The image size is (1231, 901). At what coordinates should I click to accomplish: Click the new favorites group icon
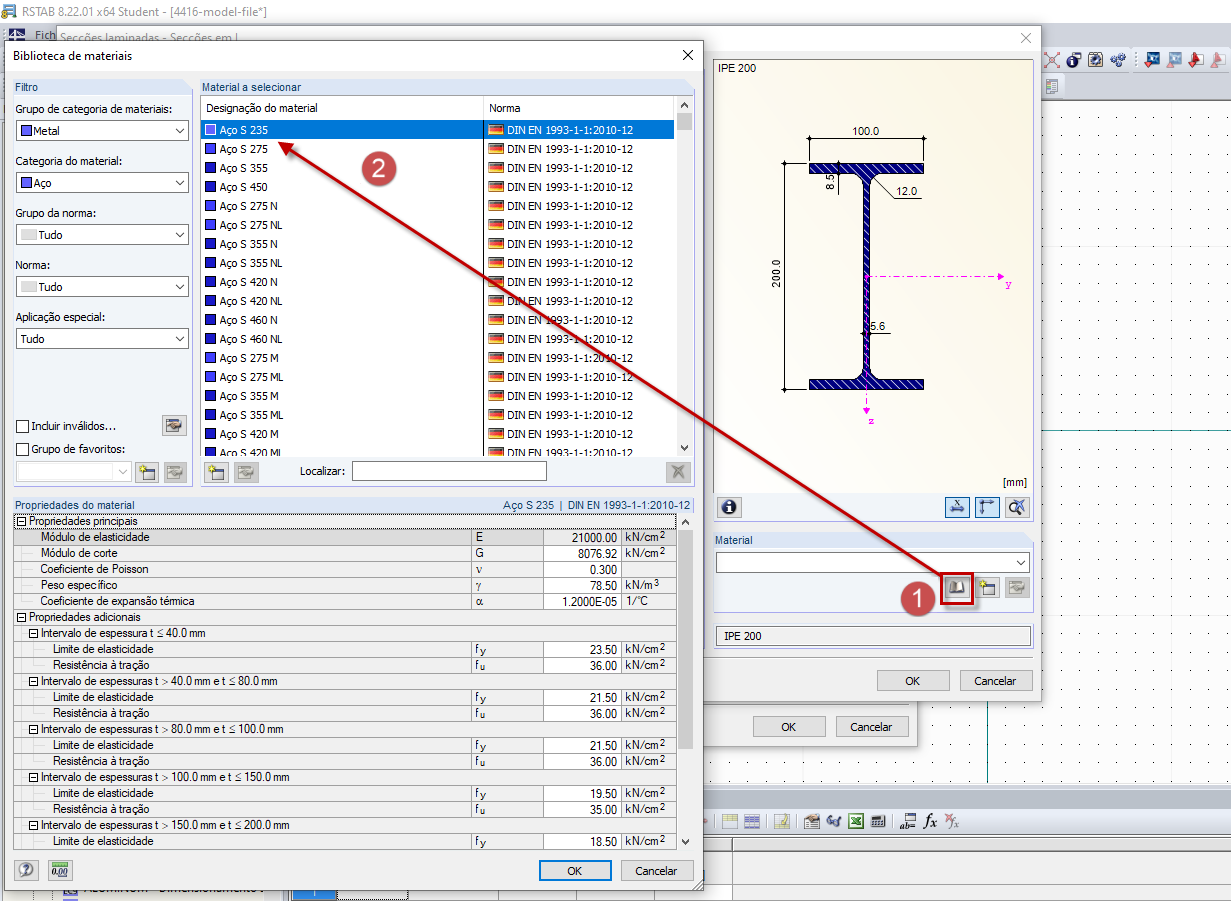tap(147, 471)
